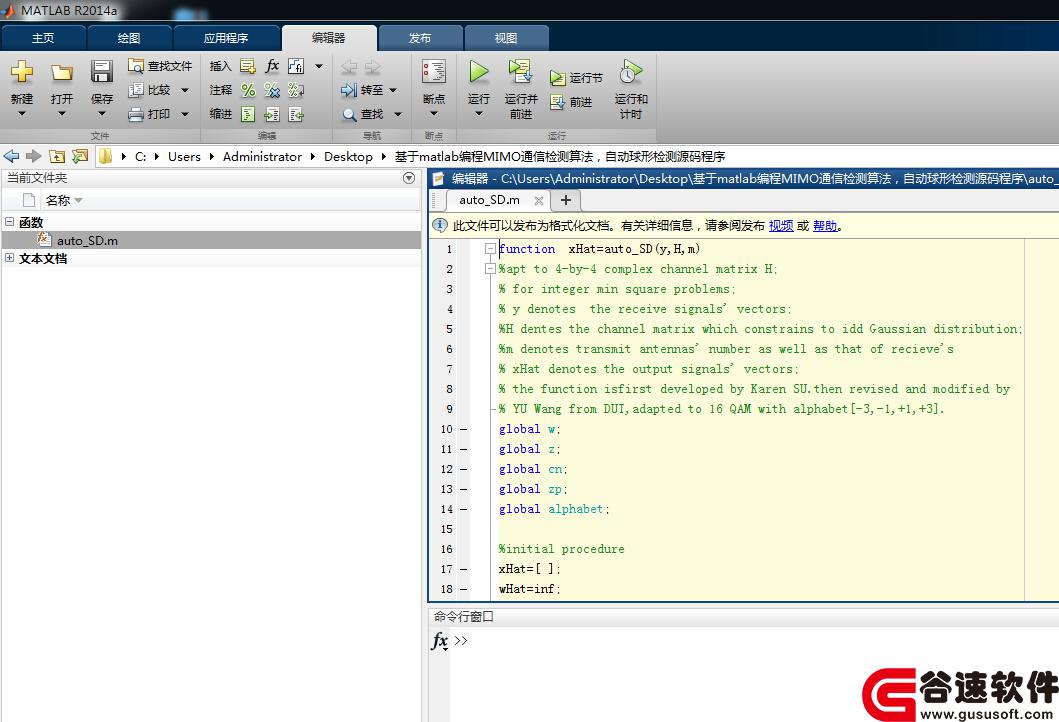Click 运行和计时 (Run and Time) icon
Viewport: 1059px width, 722px height.
point(631,72)
